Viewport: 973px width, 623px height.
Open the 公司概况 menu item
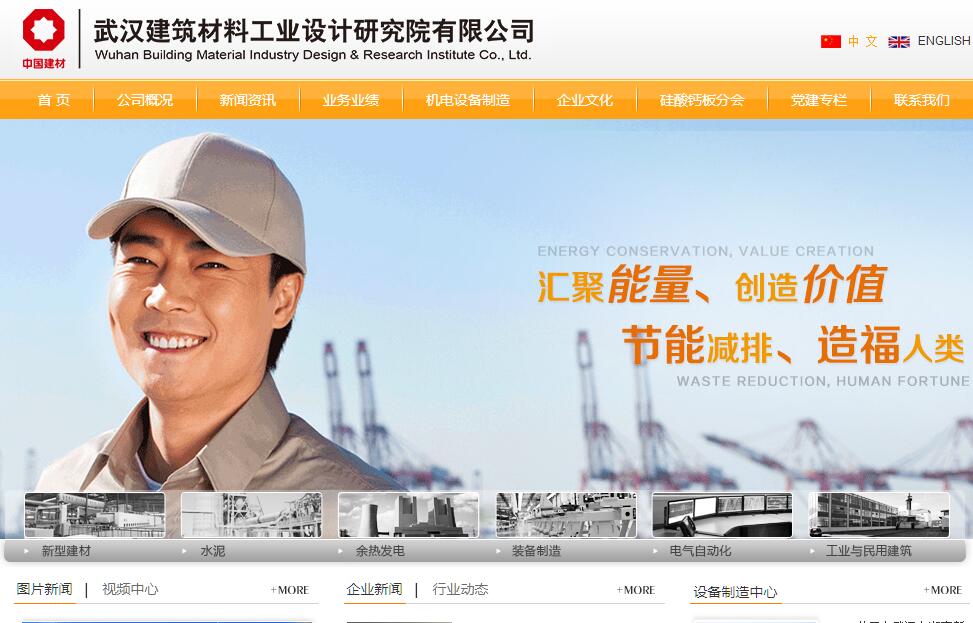coord(145,100)
